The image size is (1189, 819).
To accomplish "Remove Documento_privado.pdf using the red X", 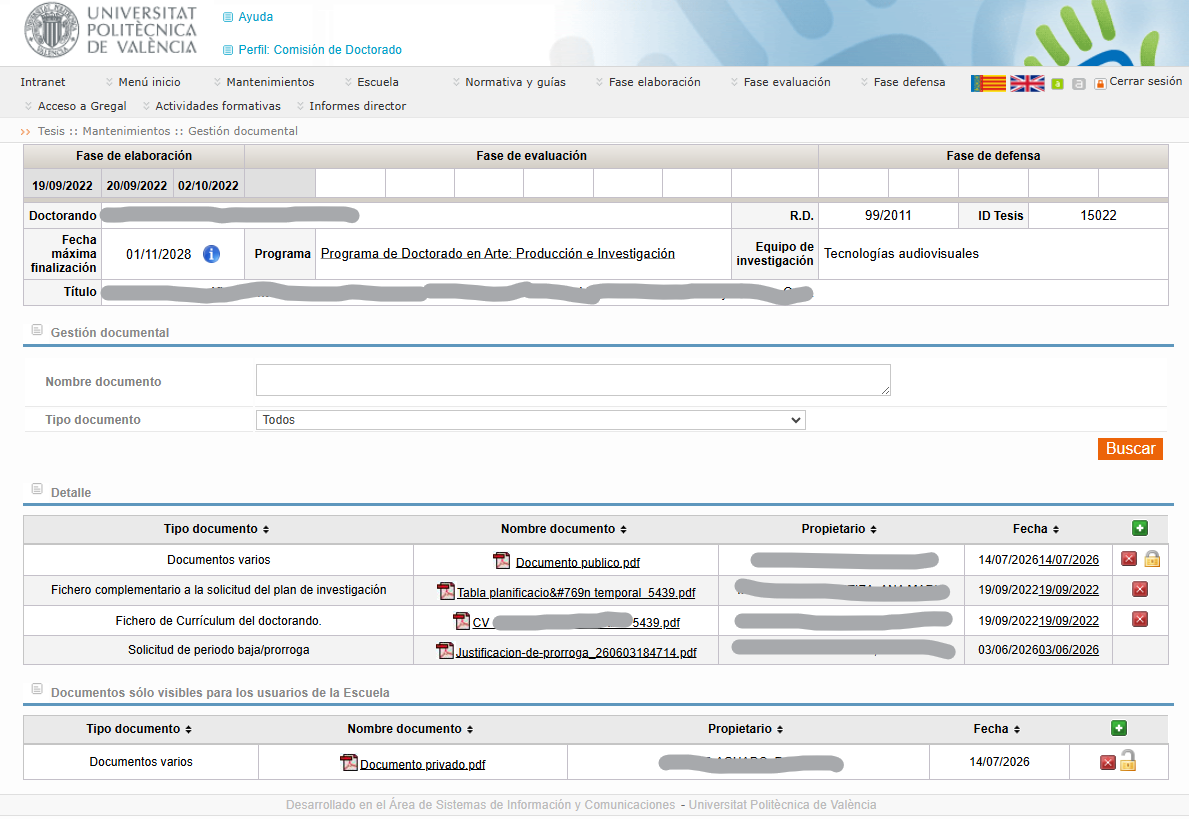I will click(x=1108, y=762).
